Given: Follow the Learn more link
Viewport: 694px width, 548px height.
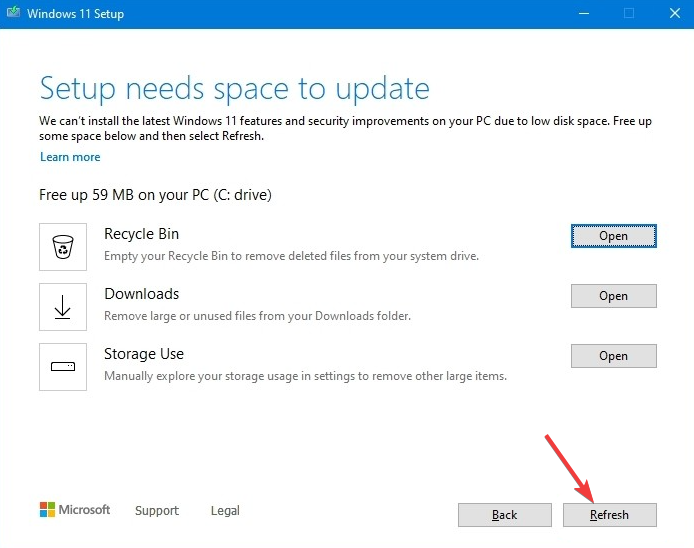Looking at the screenshot, I should pos(70,157).
